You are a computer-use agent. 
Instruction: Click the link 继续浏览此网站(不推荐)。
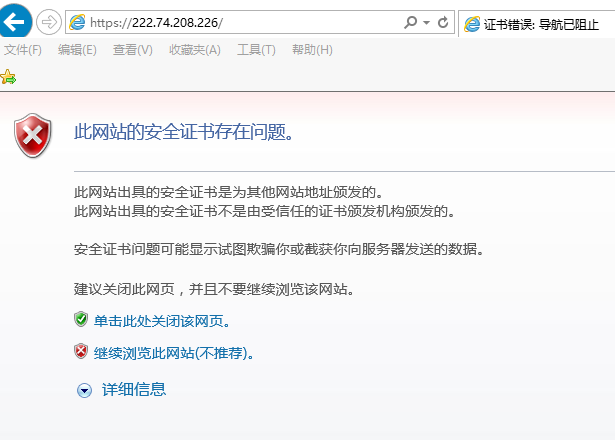click(x=174, y=353)
